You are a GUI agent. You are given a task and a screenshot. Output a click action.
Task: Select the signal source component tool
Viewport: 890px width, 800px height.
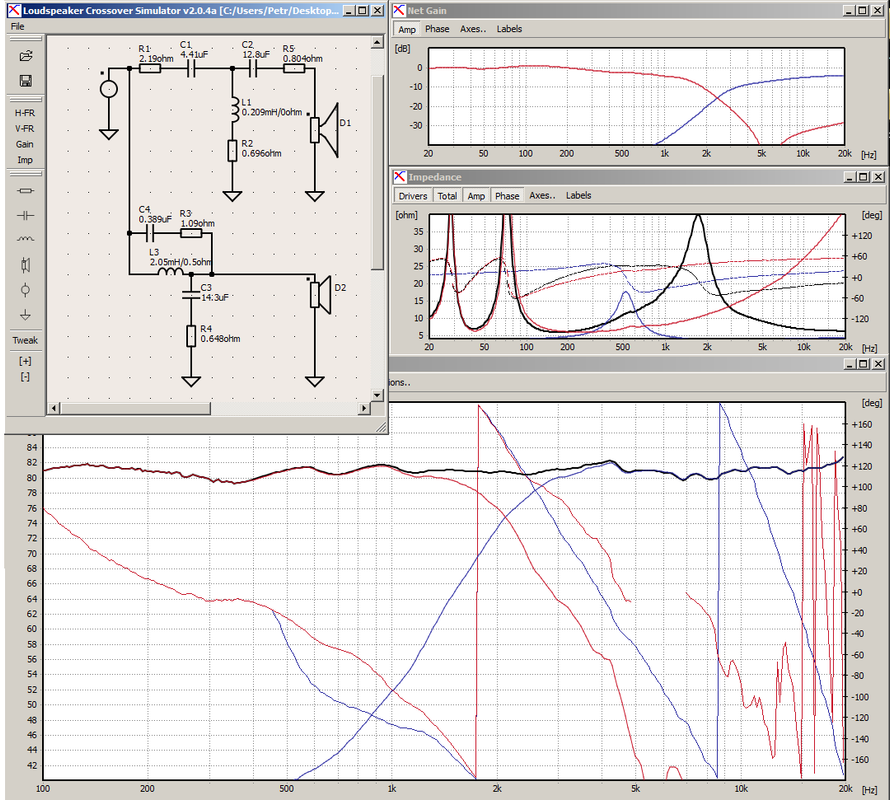(x=26, y=290)
